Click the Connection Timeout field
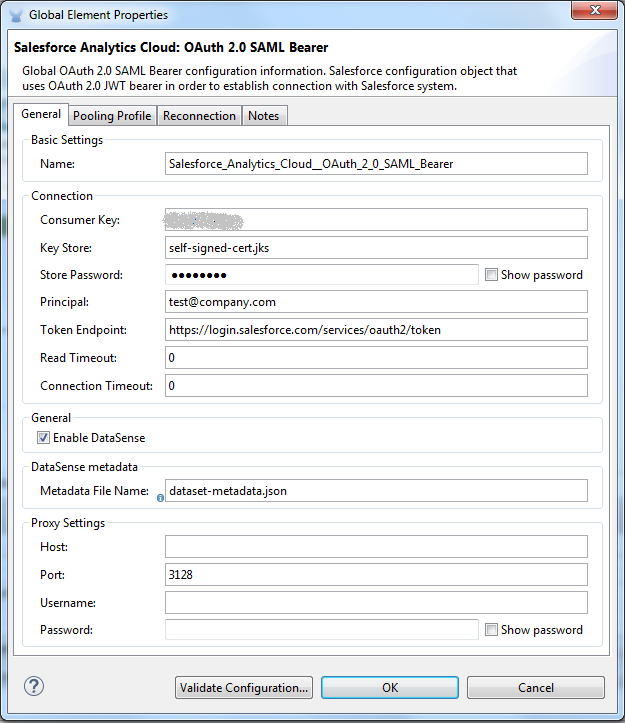Image resolution: width=625 pixels, height=723 pixels. (x=376, y=385)
